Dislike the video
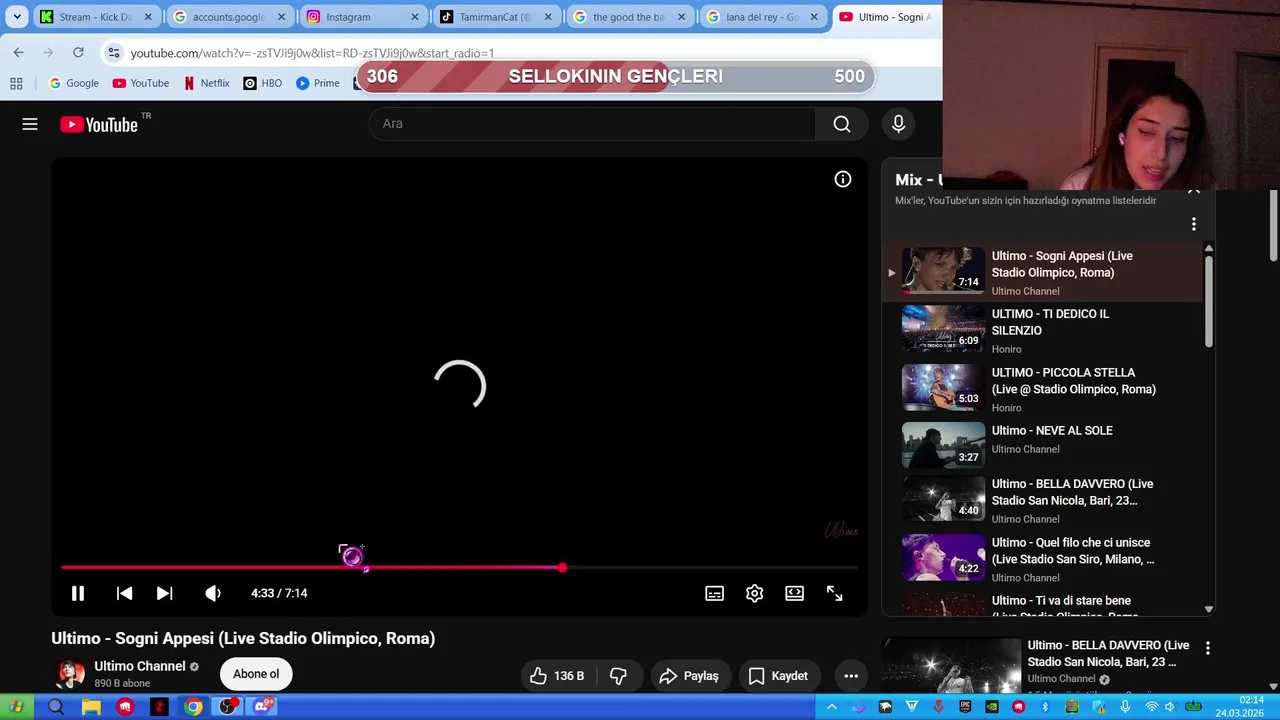The width and height of the screenshot is (1280, 720). [618, 676]
